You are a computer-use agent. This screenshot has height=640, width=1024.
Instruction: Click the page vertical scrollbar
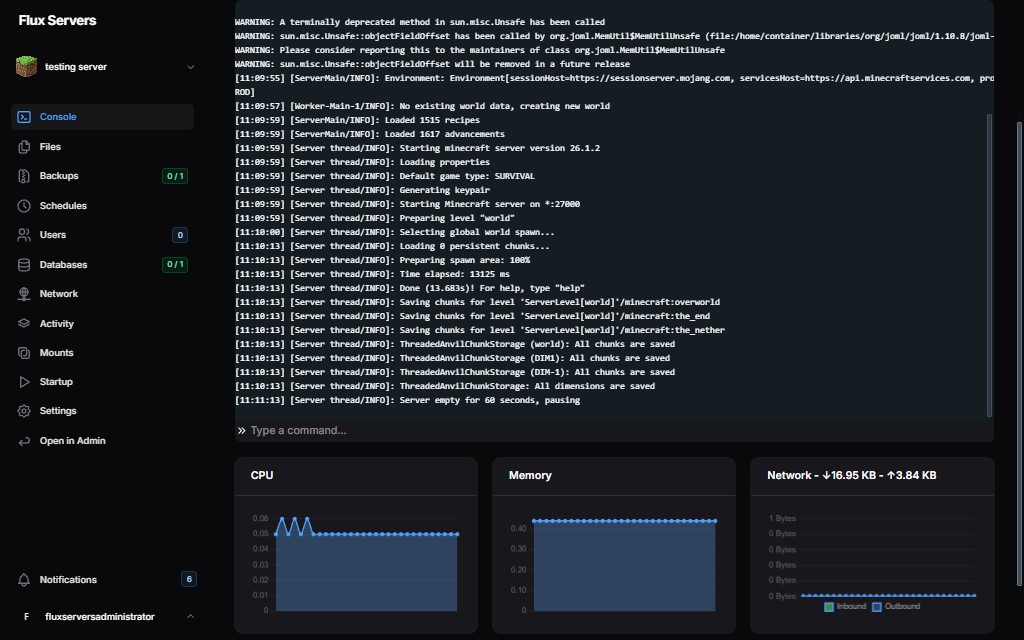pos(1019,353)
